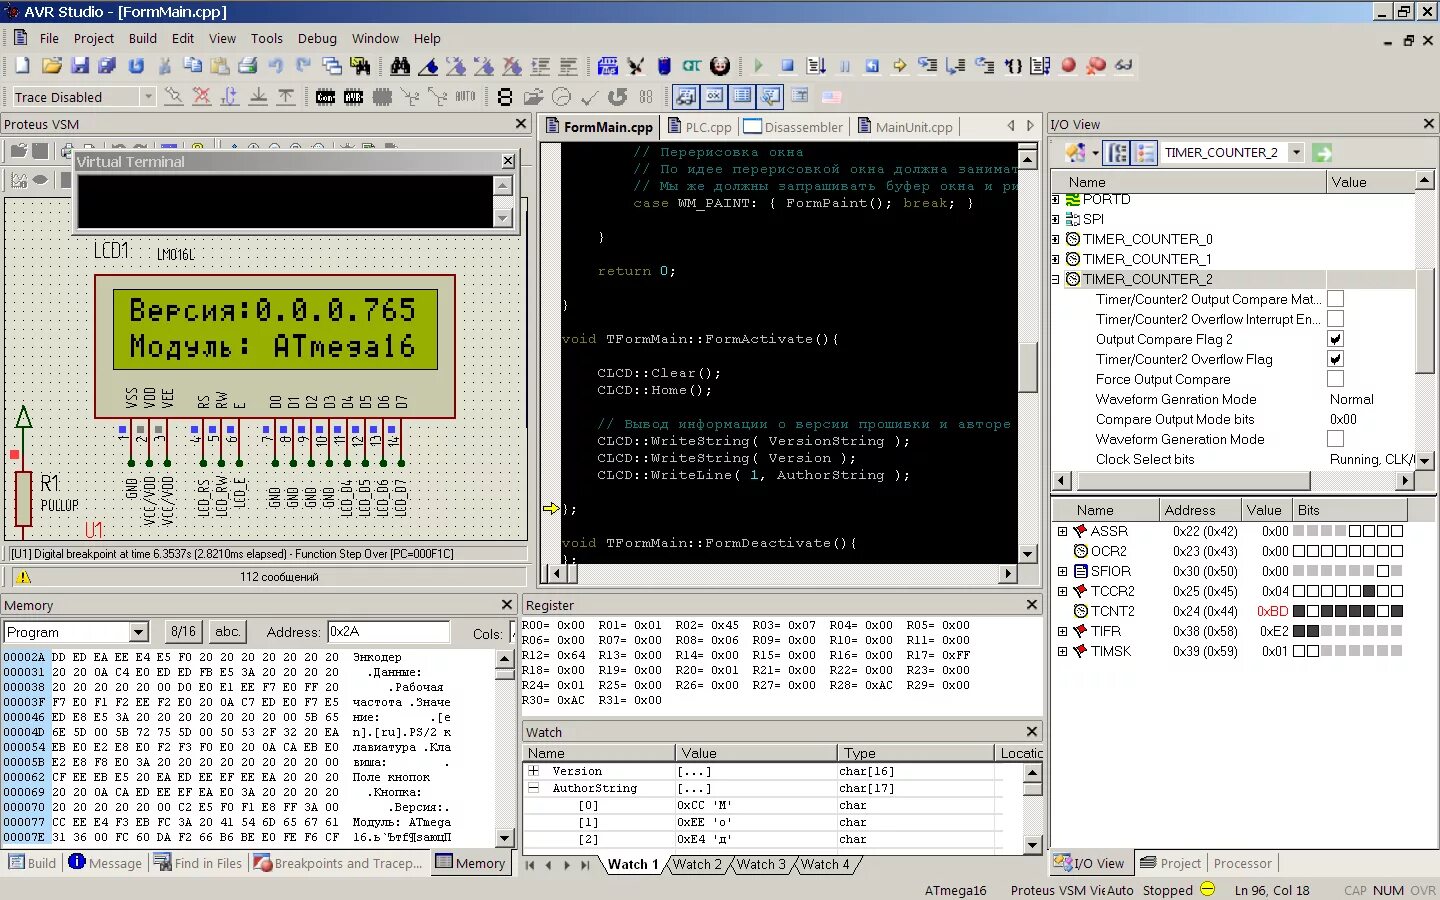The height and width of the screenshot is (900, 1440).
Task: Click the AVR chip toolbar icon
Action: [353, 97]
